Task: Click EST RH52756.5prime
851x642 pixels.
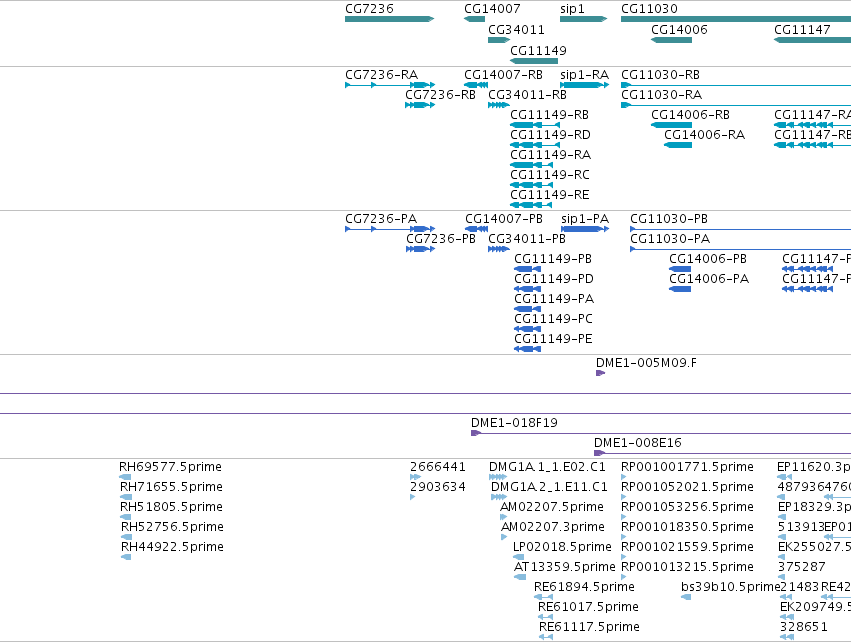Action: tap(126, 537)
